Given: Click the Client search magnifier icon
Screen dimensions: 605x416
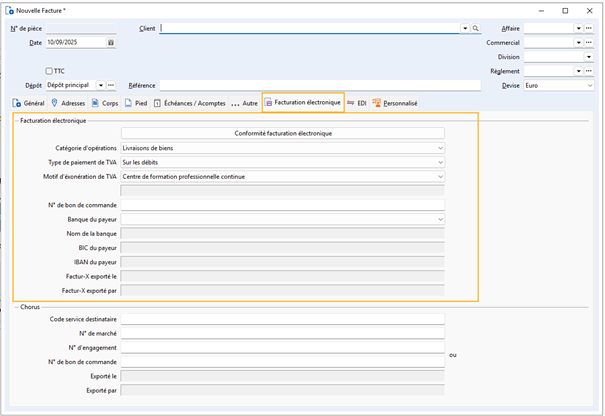Looking at the screenshot, I should (475, 29).
